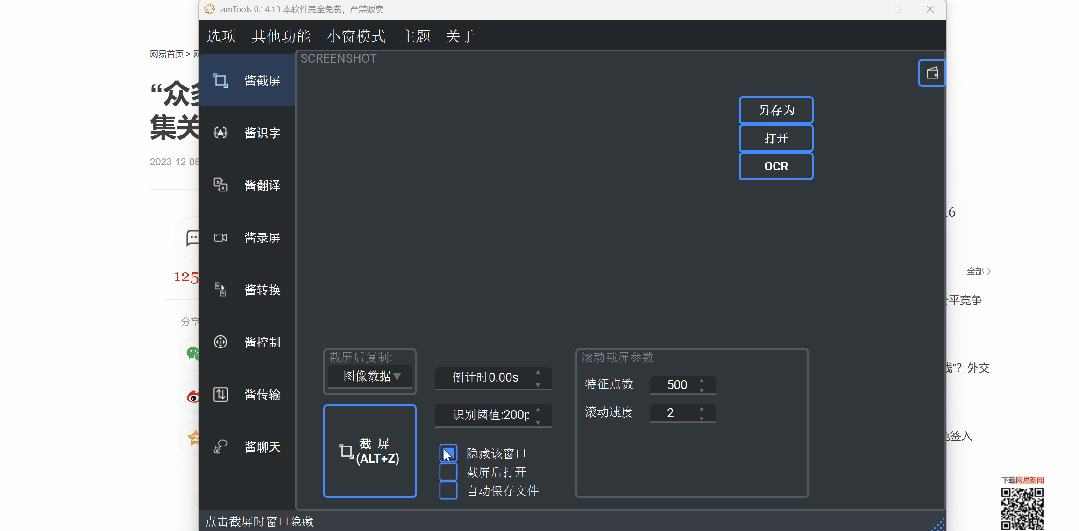Increase the 倒计时 countdown value
Image resolution: width=1079 pixels, height=531 pixels.
pos(538,372)
